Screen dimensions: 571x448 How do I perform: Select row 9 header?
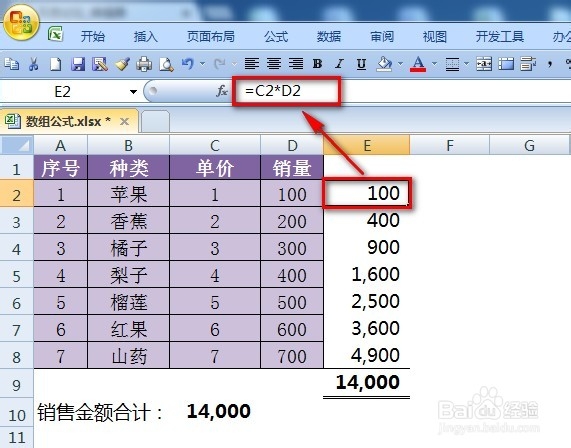[x=17, y=384]
